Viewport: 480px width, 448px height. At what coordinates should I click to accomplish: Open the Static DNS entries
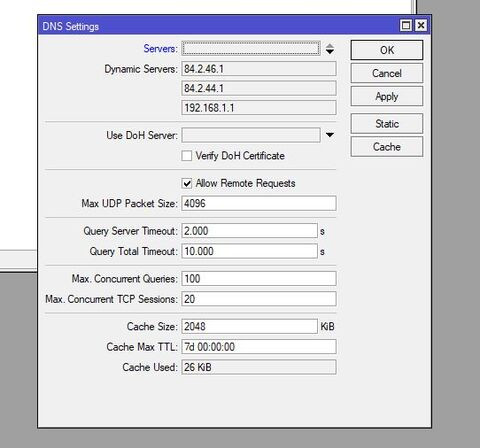coord(387,124)
